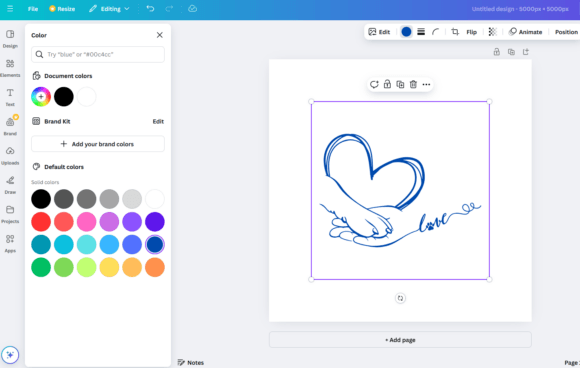This screenshot has height=368, width=580.
Task: Open the border style lines icon
Action: pos(421,32)
